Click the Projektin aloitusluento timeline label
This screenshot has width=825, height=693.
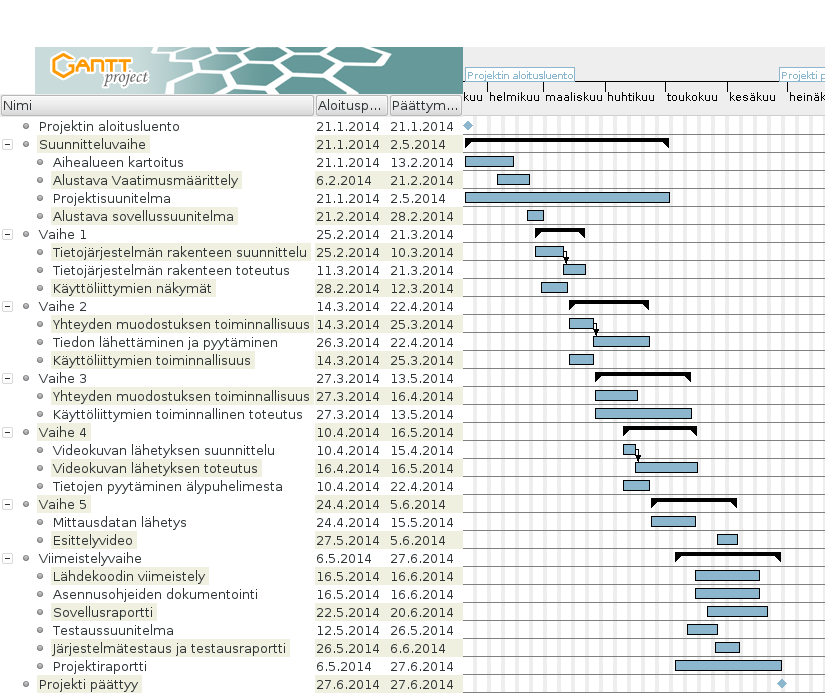pos(520,75)
